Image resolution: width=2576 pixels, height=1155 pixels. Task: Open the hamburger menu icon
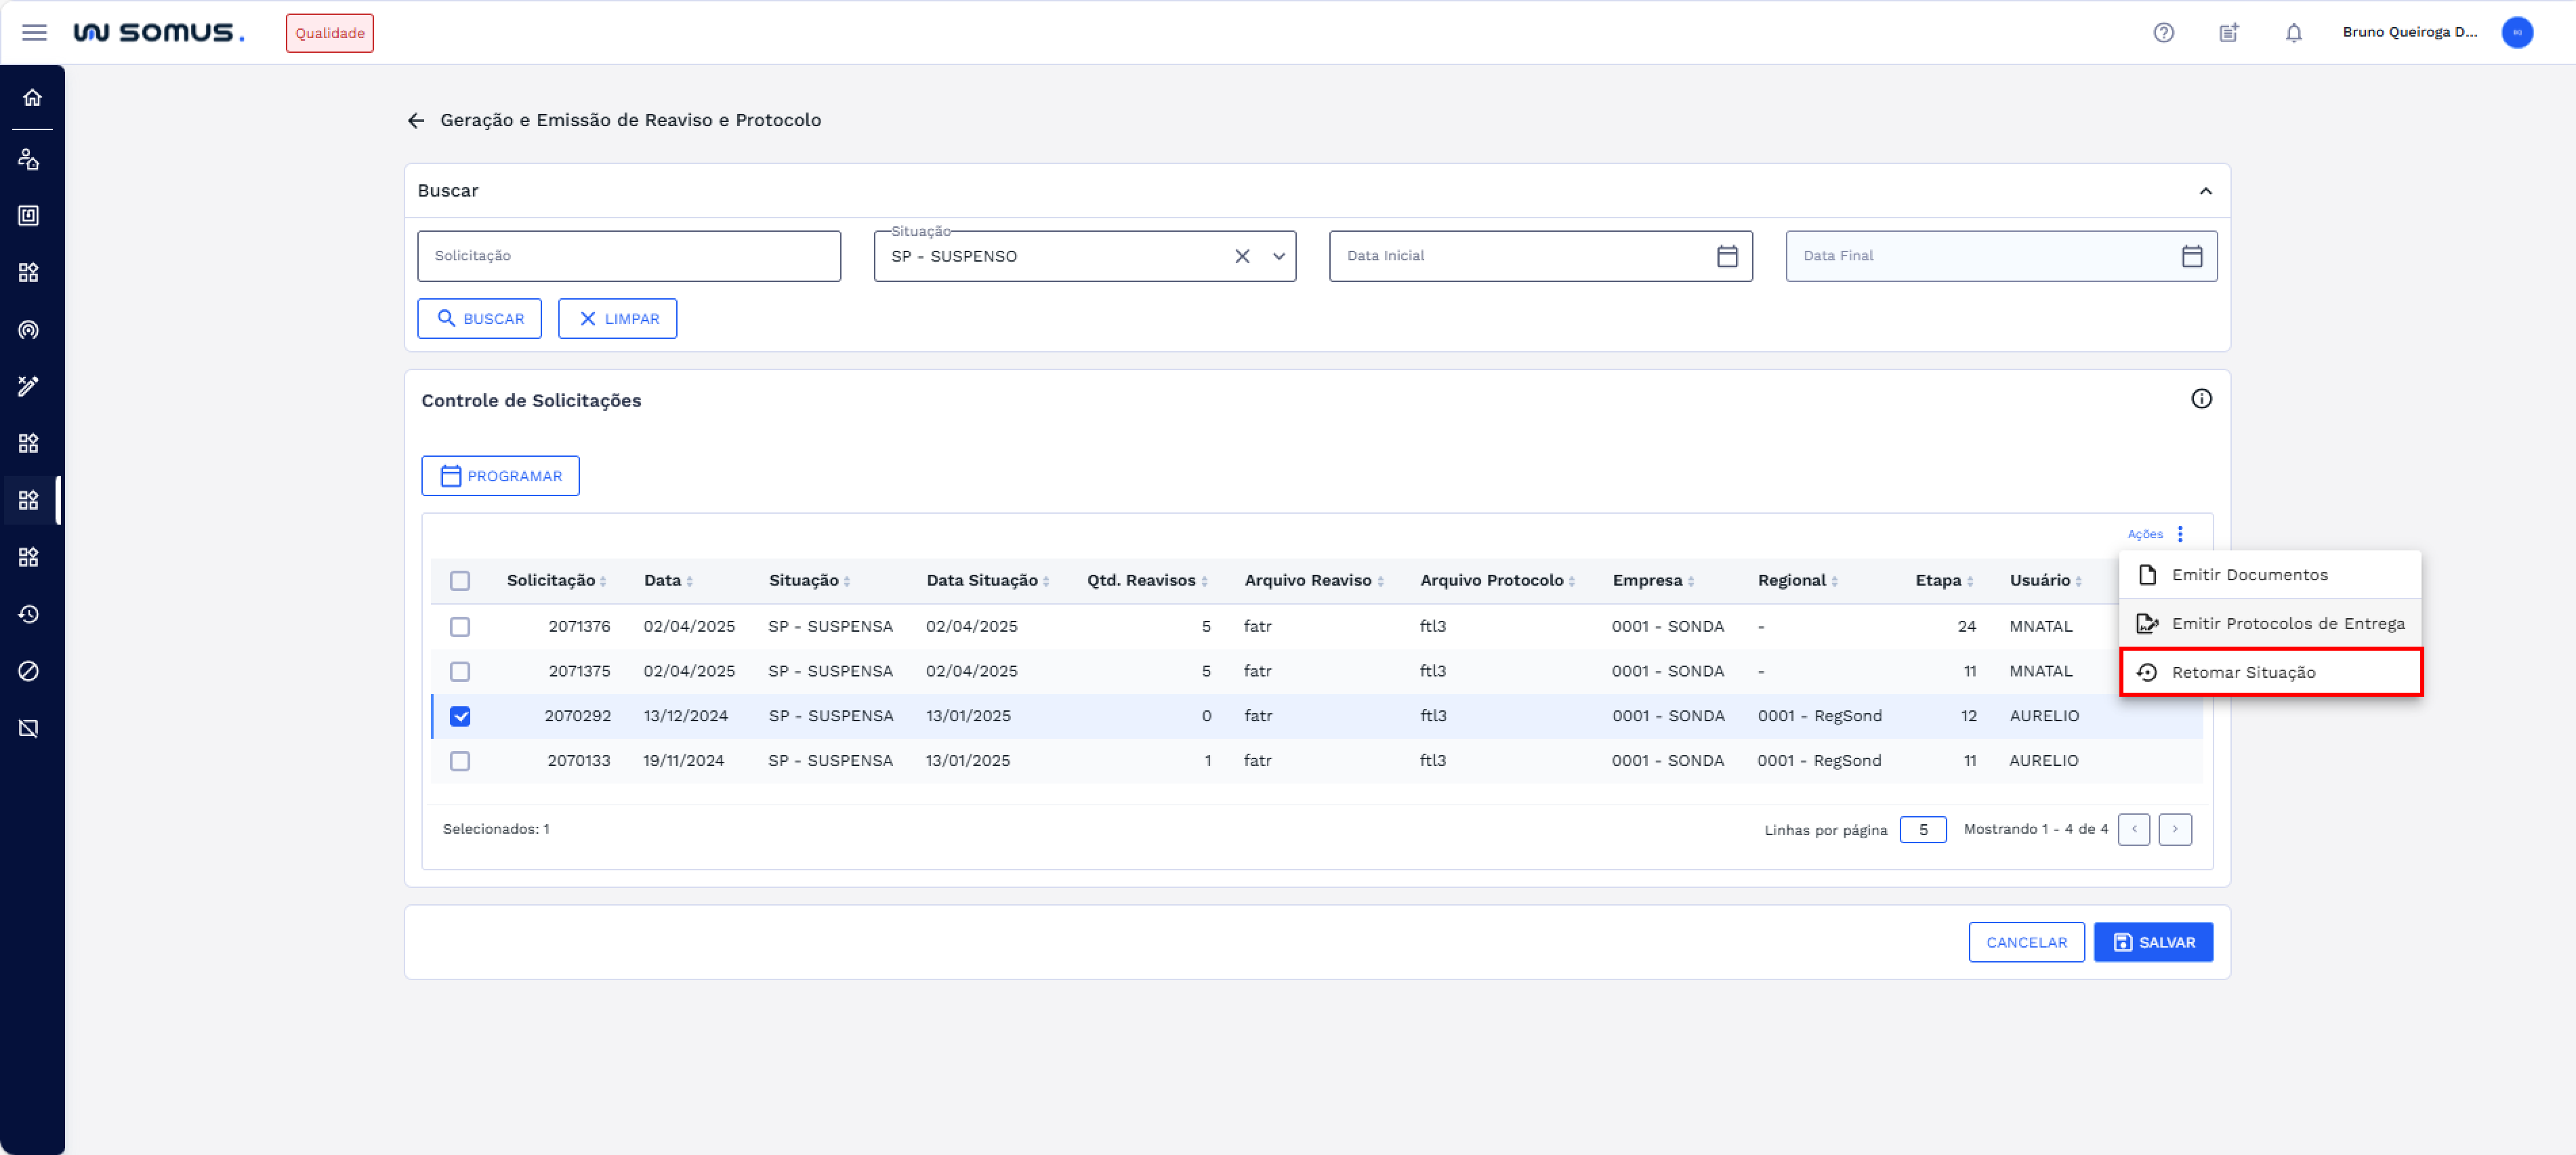coord(34,33)
